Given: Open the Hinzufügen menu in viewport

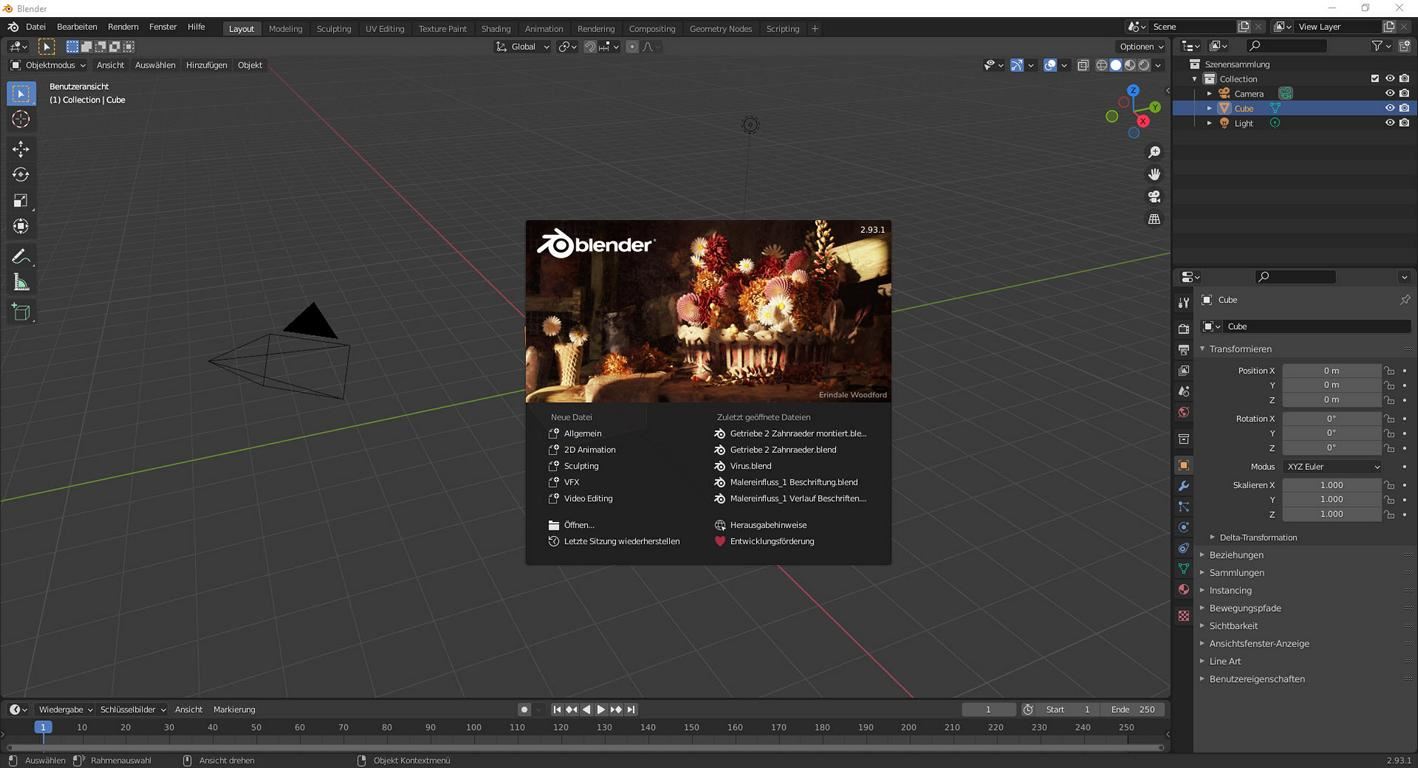Looking at the screenshot, I should [206, 65].
